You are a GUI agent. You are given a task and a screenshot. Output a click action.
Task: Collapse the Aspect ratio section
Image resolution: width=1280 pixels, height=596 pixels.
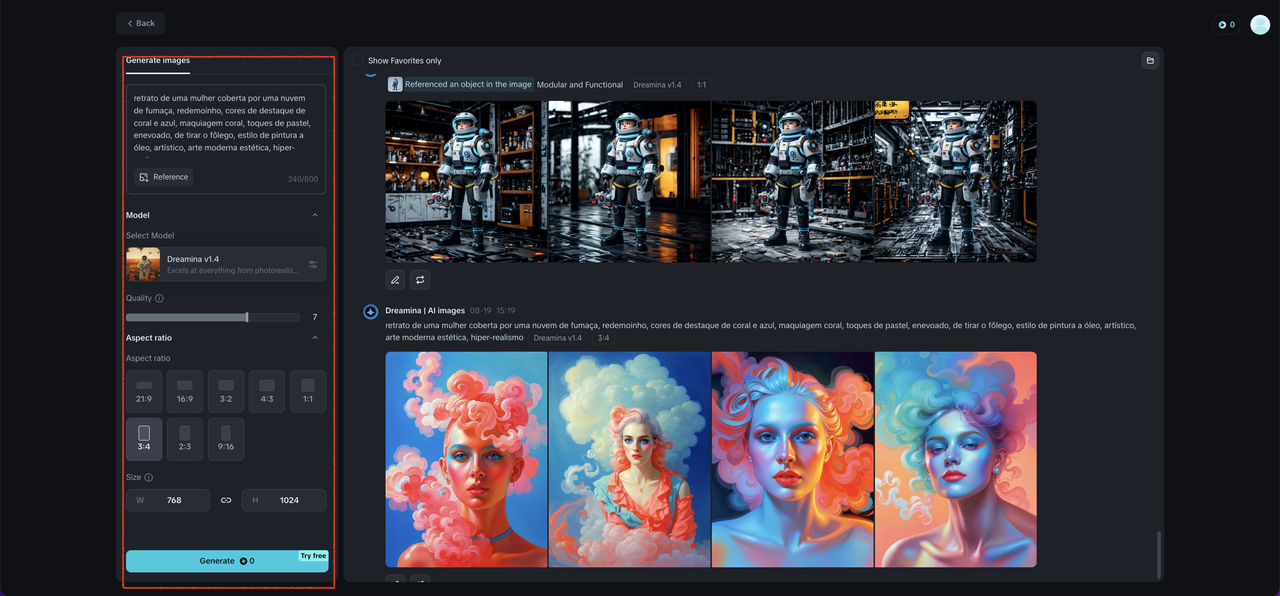coord(315,338)
